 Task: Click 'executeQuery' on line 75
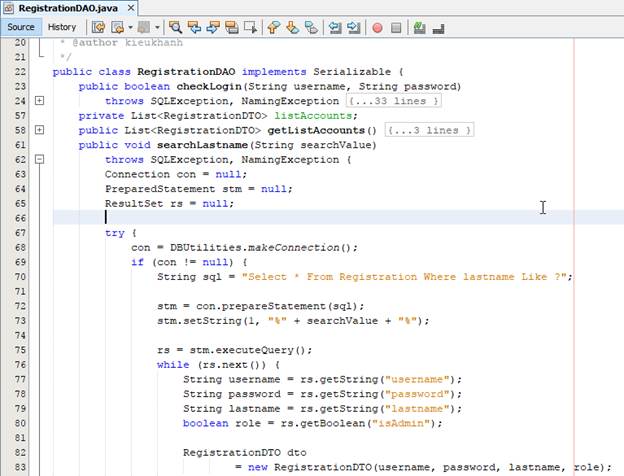click(254, 350)
